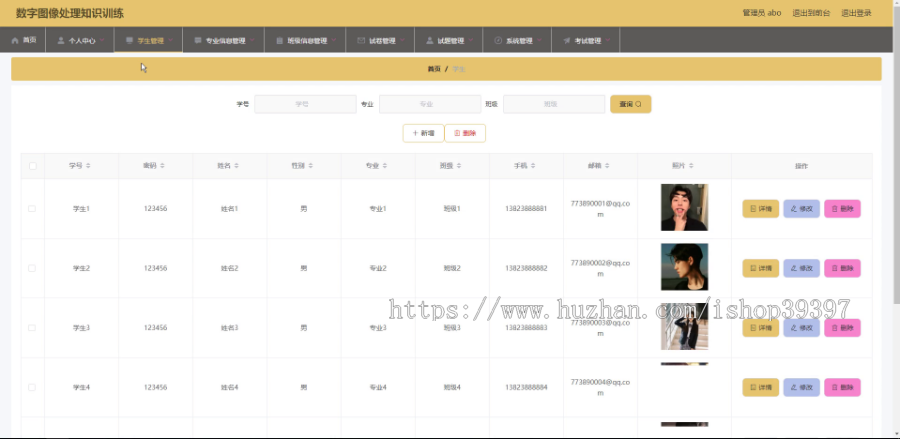Click the compass icon for 系统管理
Image resolution: width=900 pixels, height=439 pixels.
coord(498,41)
